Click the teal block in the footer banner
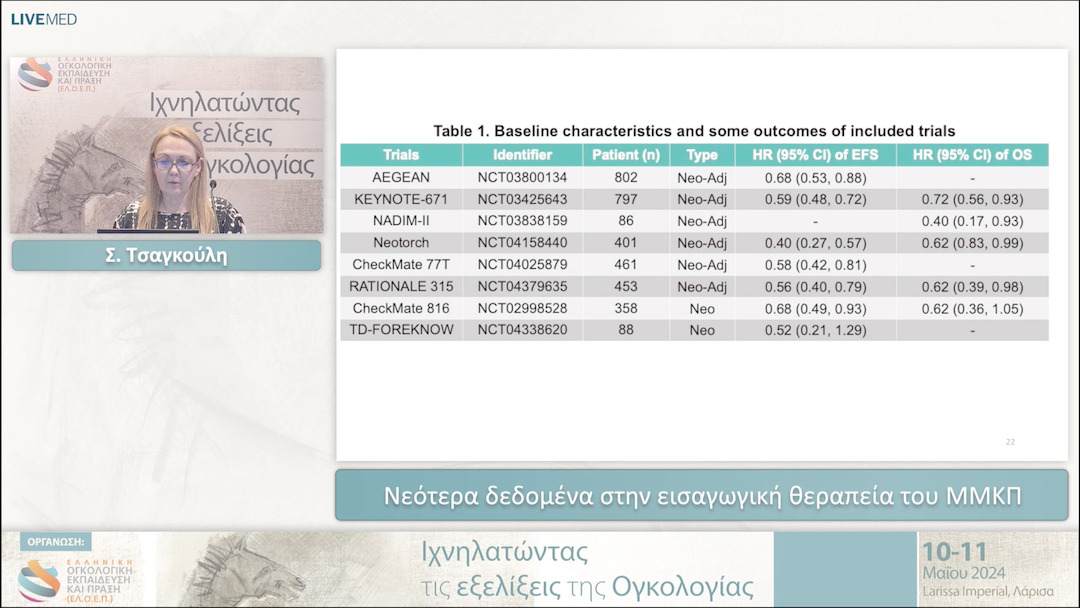 (x=846, y=568)
